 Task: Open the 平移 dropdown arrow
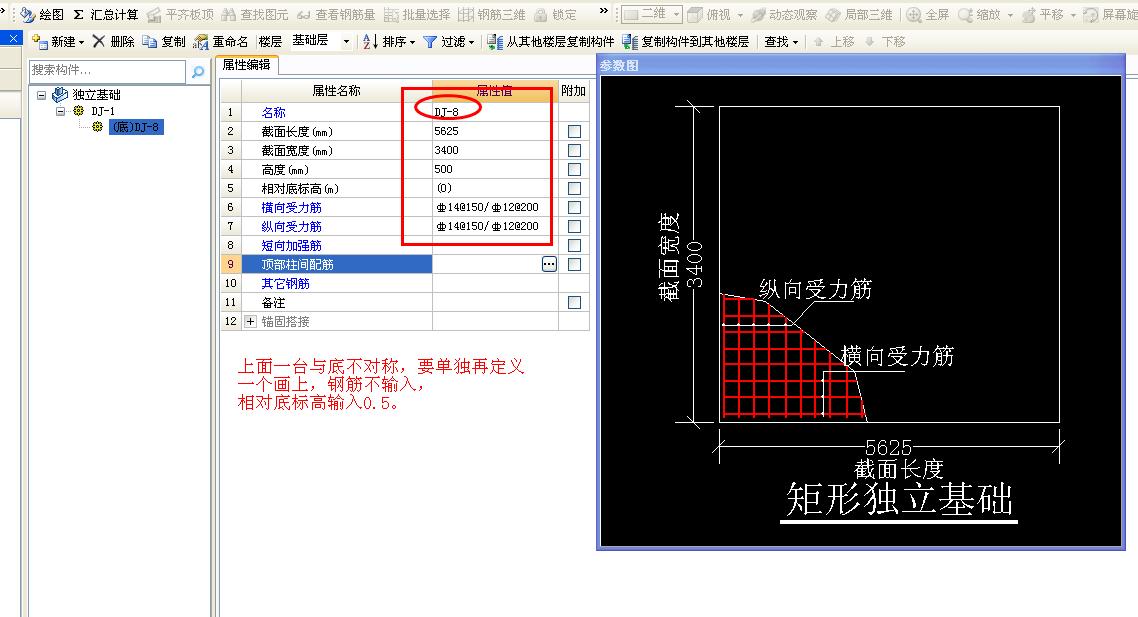(x=1073, y=15)
